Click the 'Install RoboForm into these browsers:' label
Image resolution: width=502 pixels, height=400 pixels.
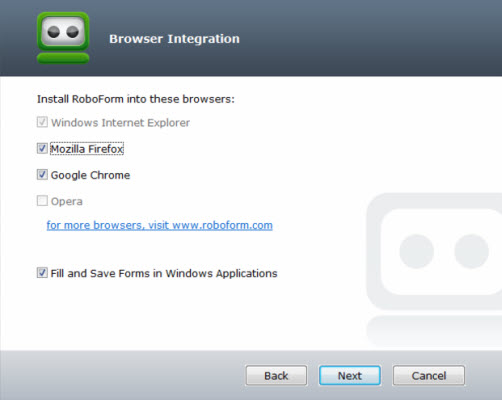point(136,99)
